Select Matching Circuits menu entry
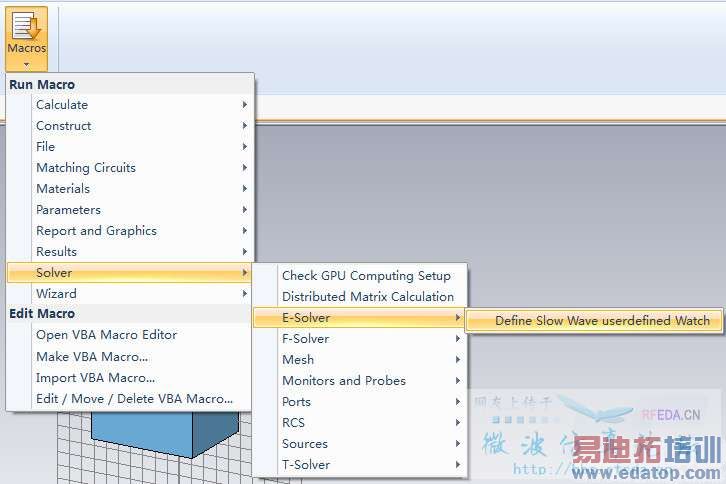Screen dimensions: 726x484 coord(86,168)
